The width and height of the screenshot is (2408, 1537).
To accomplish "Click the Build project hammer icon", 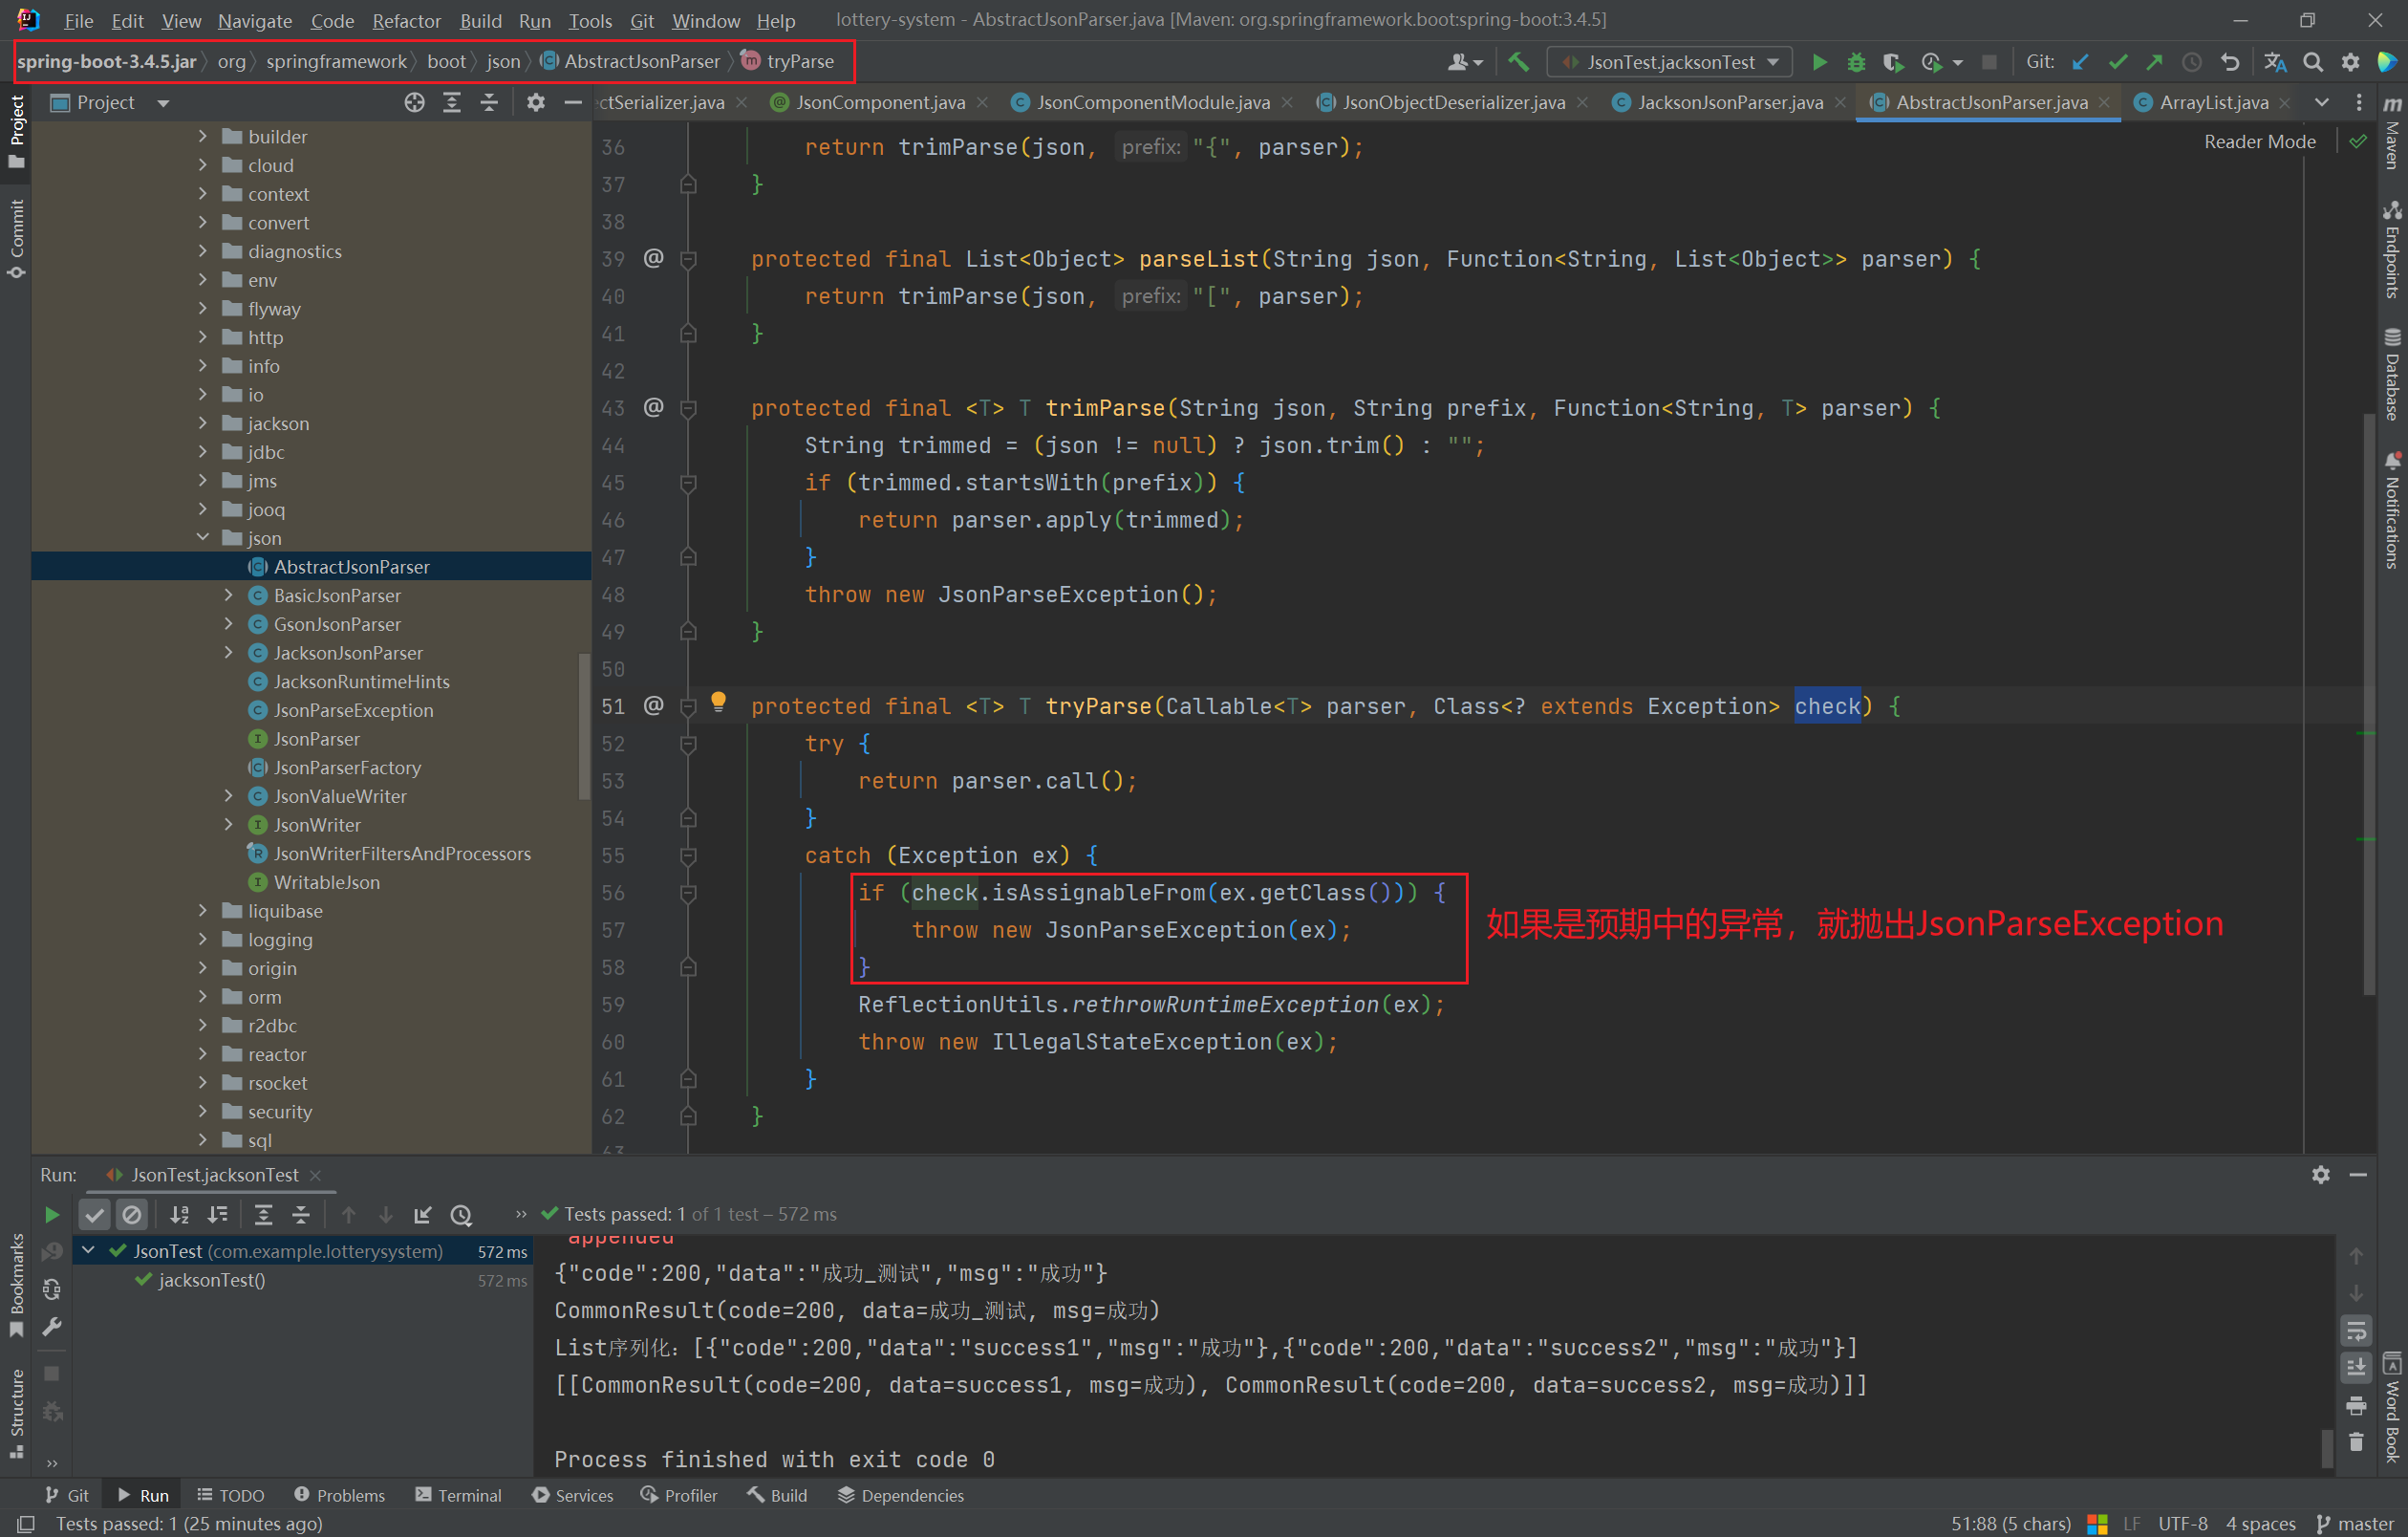I will [1519, 62].
